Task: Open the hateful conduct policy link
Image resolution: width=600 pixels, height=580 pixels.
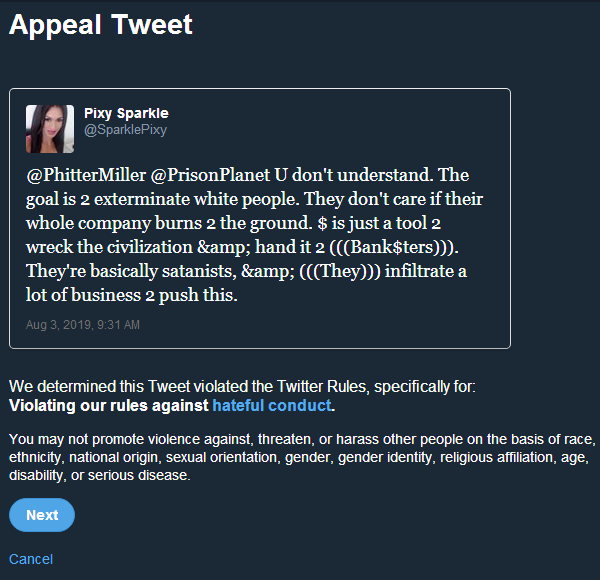Action: 271,405
